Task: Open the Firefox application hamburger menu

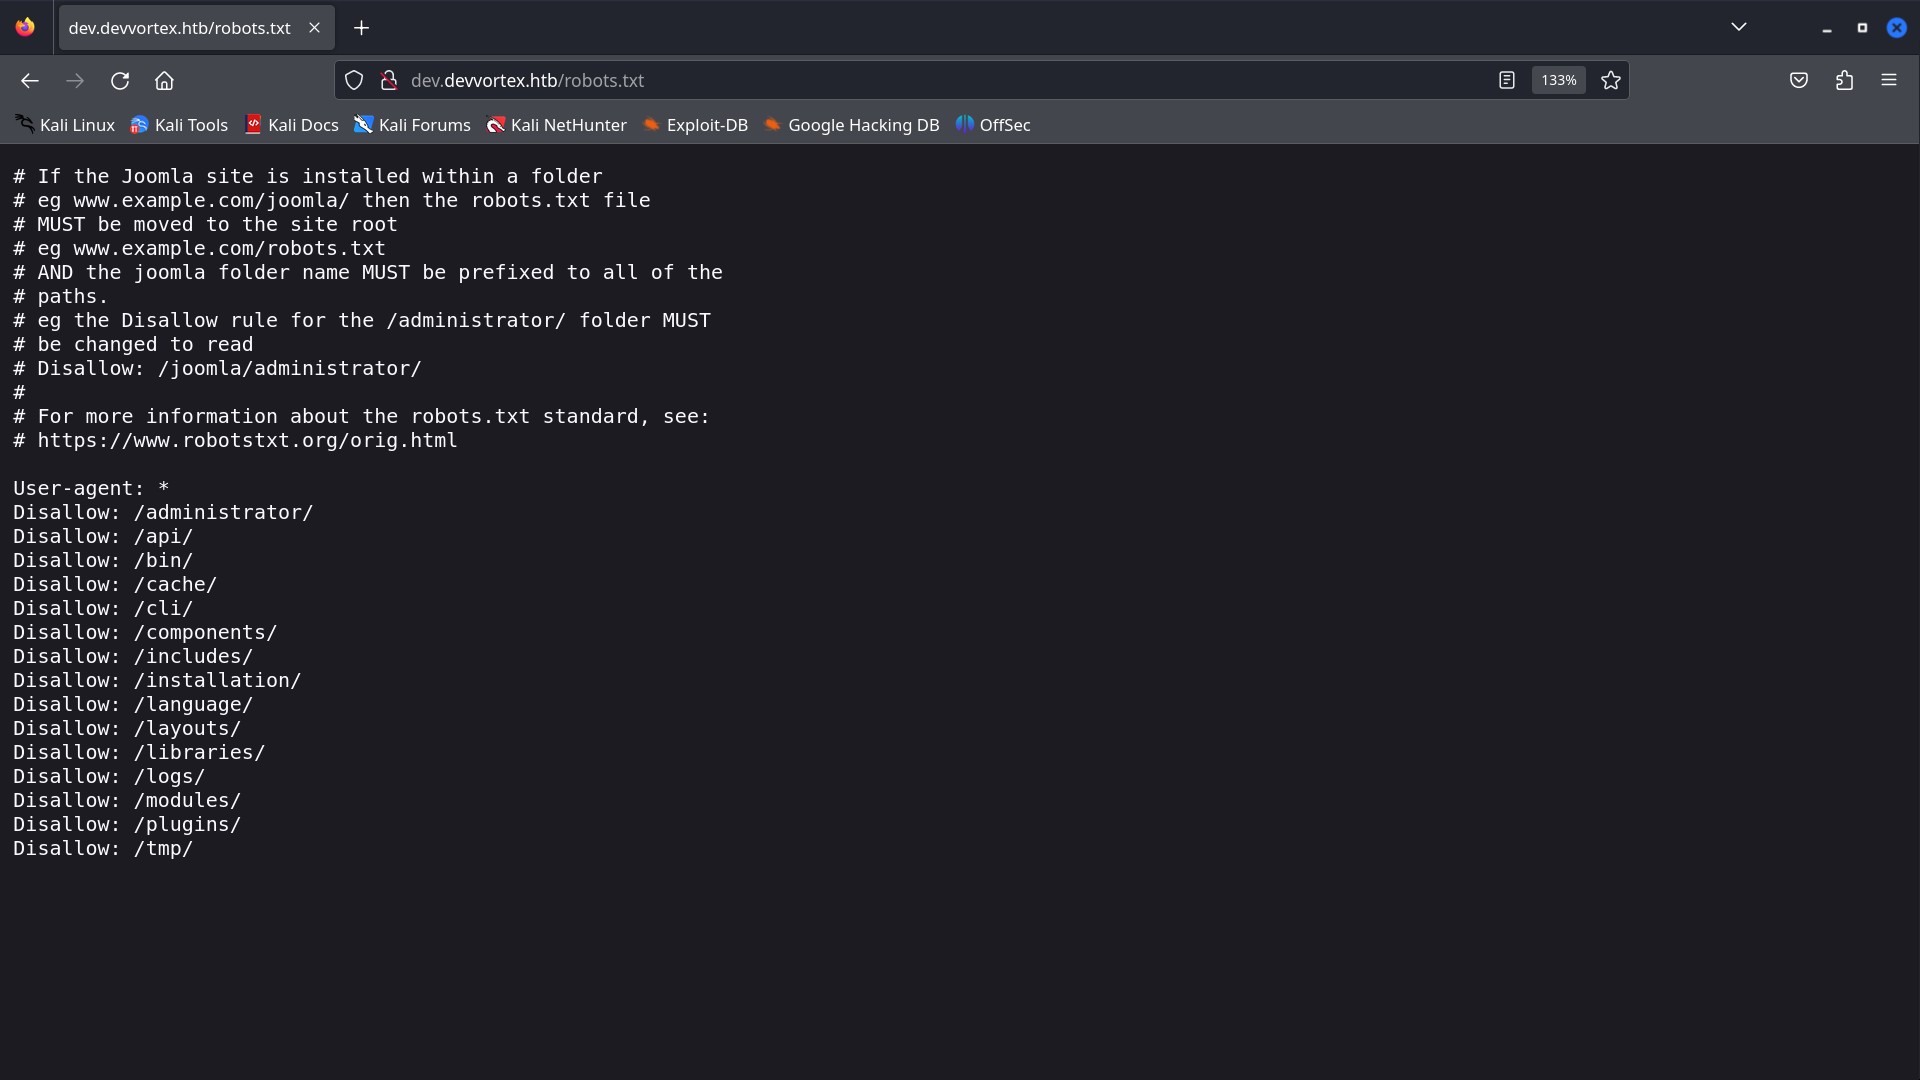Action: click(x=1888, y=80)
